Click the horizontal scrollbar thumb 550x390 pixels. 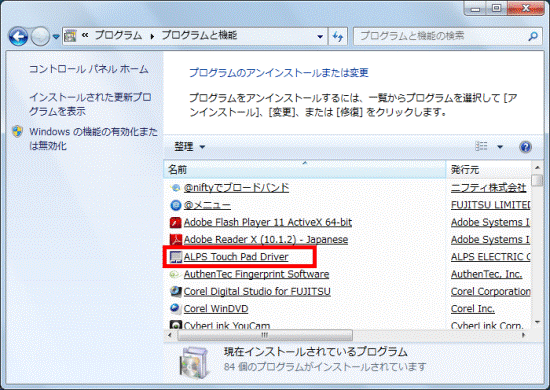point(265,335)
